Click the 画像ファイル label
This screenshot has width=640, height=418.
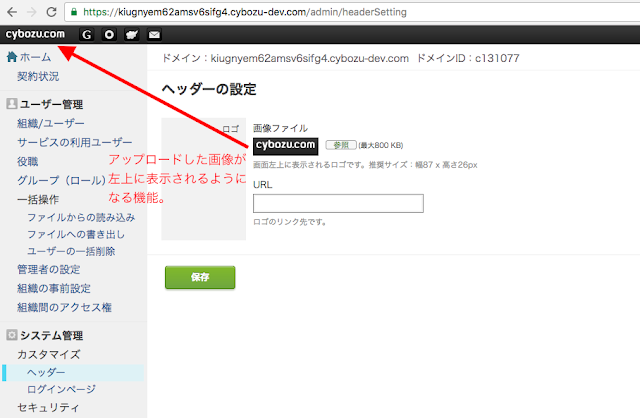coord(280,128)
